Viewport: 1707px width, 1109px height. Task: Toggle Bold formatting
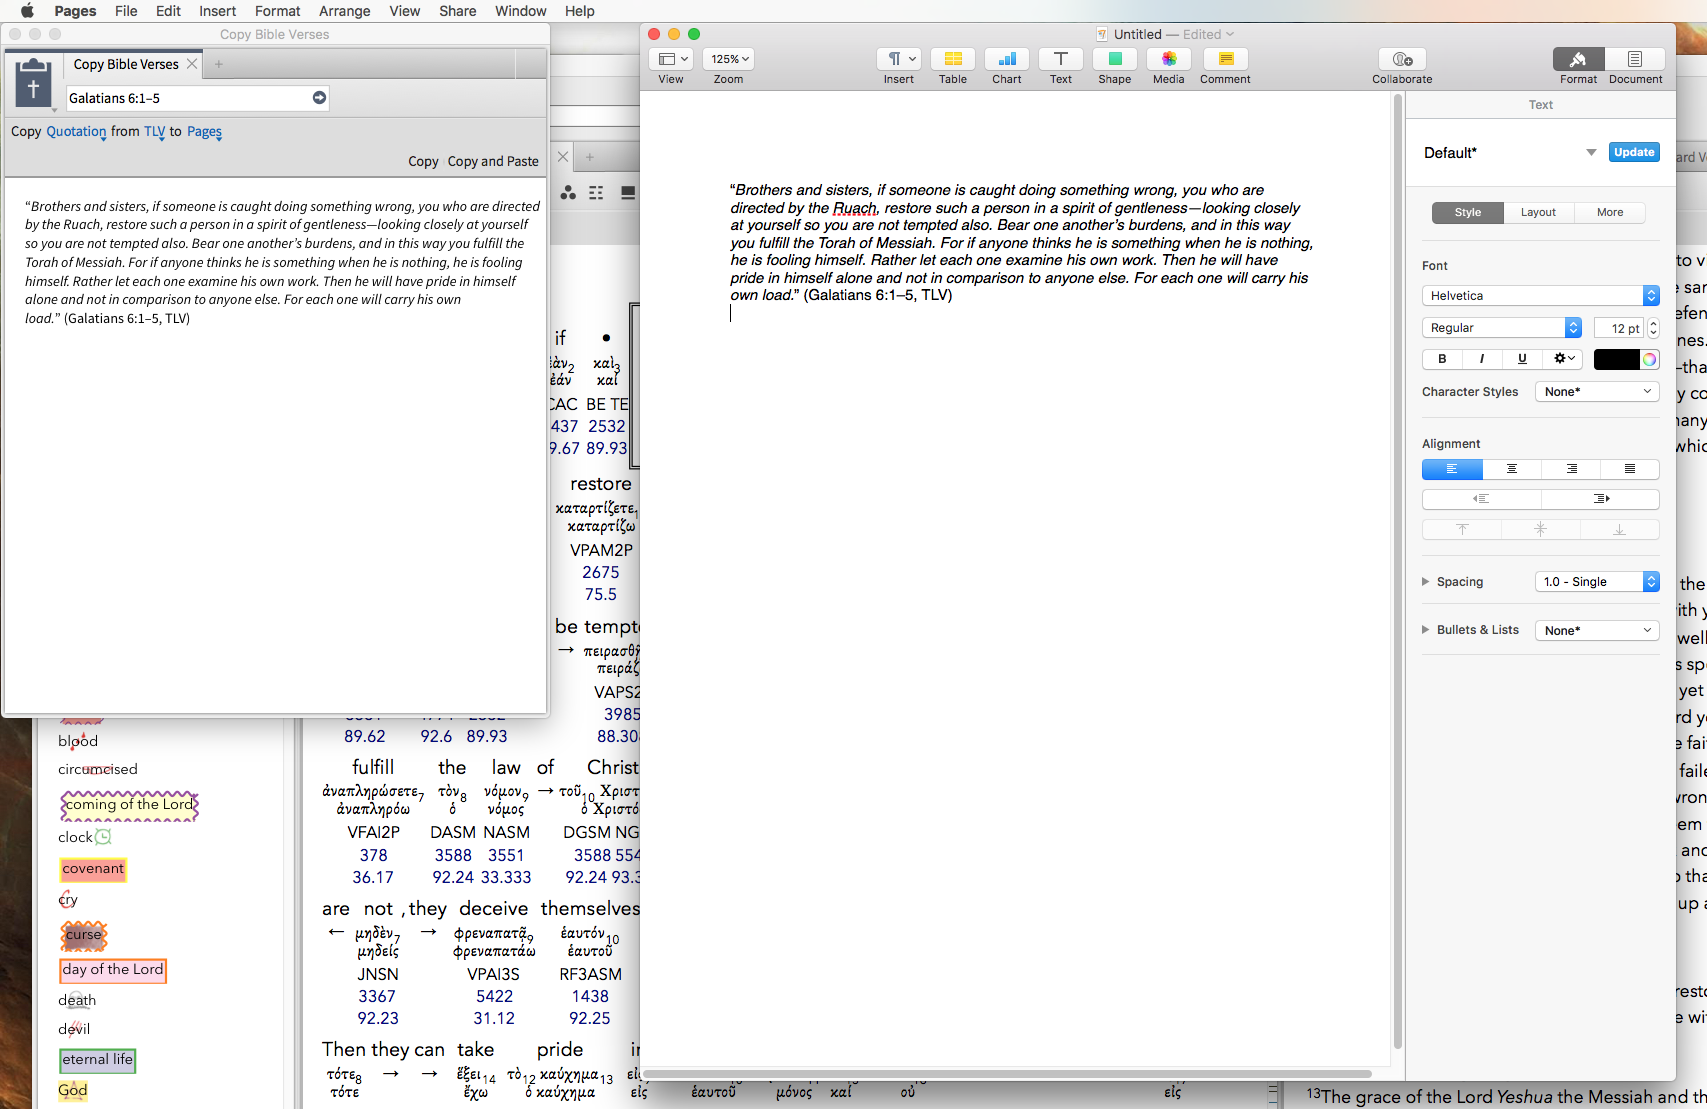click(x=1442, y=359)
